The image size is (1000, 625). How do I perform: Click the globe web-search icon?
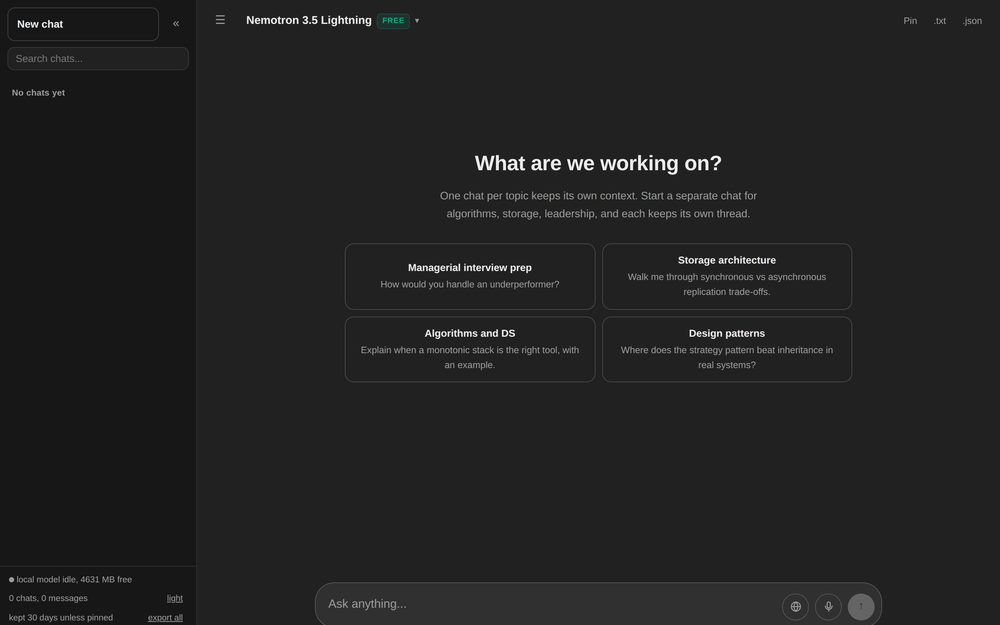795,607
